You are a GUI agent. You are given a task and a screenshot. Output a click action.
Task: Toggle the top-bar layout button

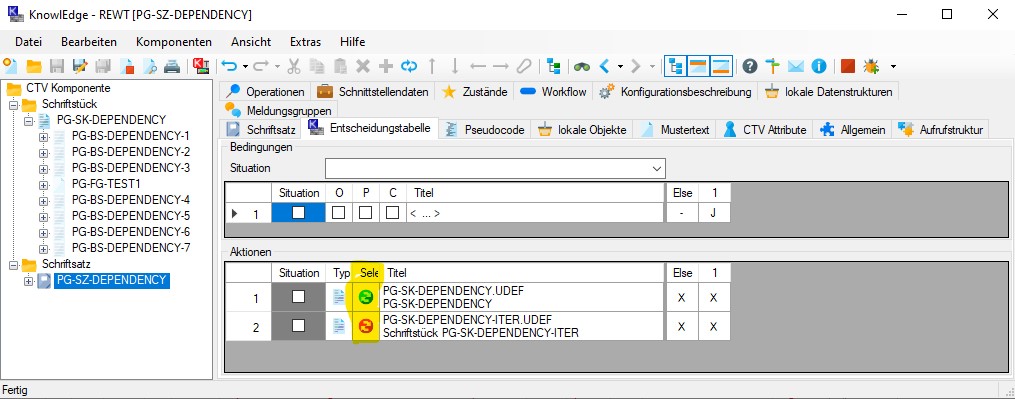698,65
